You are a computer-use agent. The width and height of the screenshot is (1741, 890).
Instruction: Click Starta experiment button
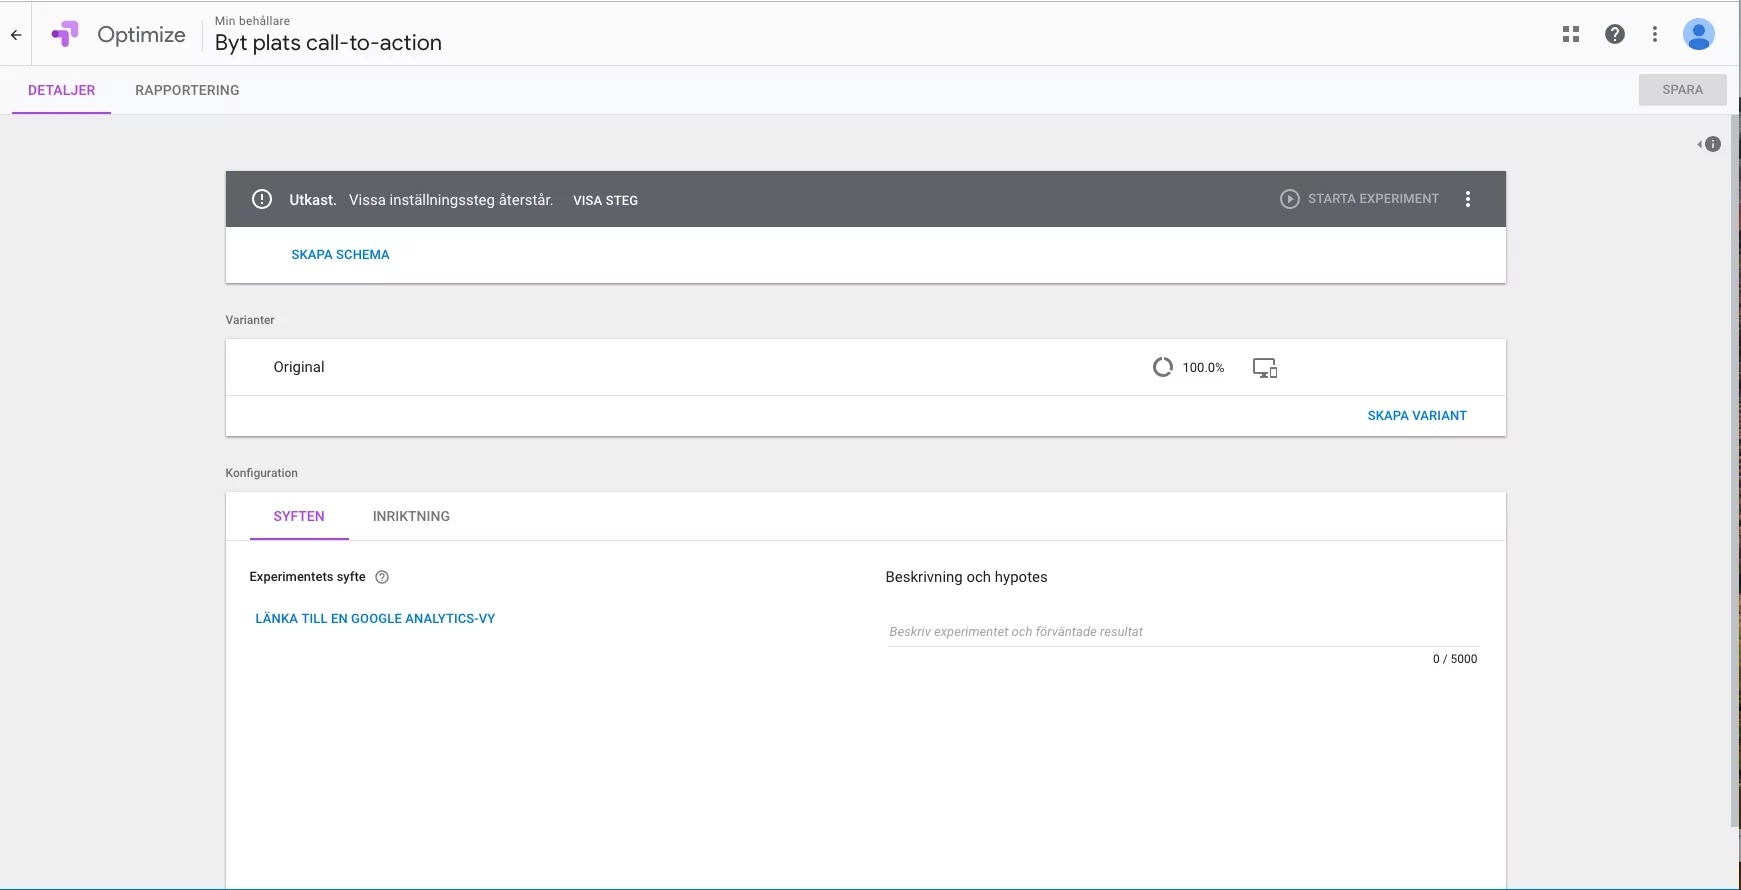pyautogui.click(x=1360, y=199)
